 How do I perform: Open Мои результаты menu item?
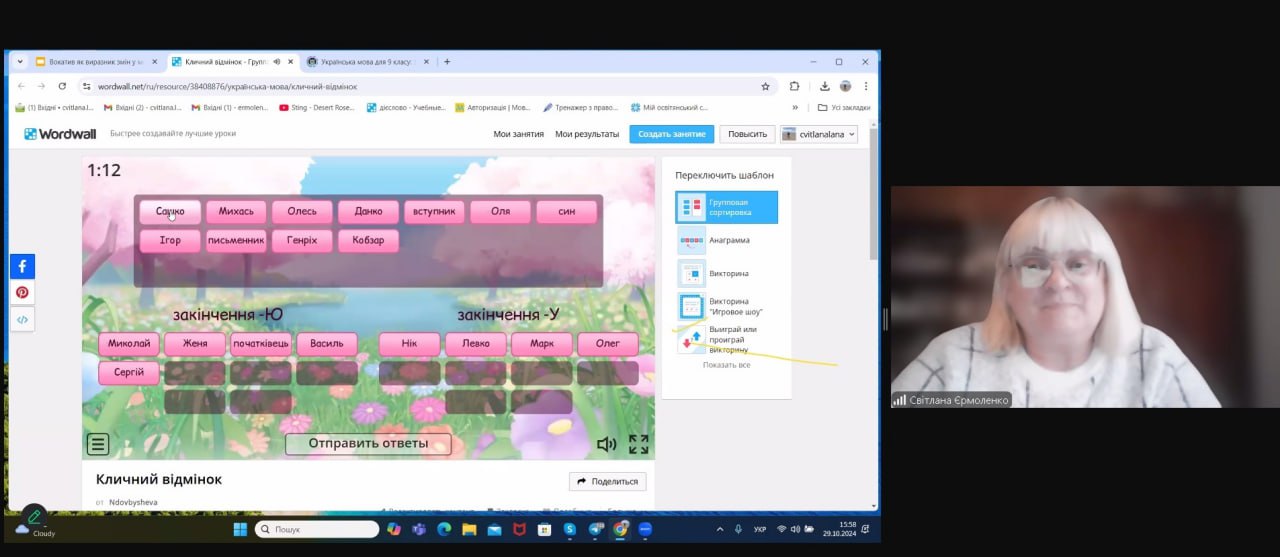(587, 134)
